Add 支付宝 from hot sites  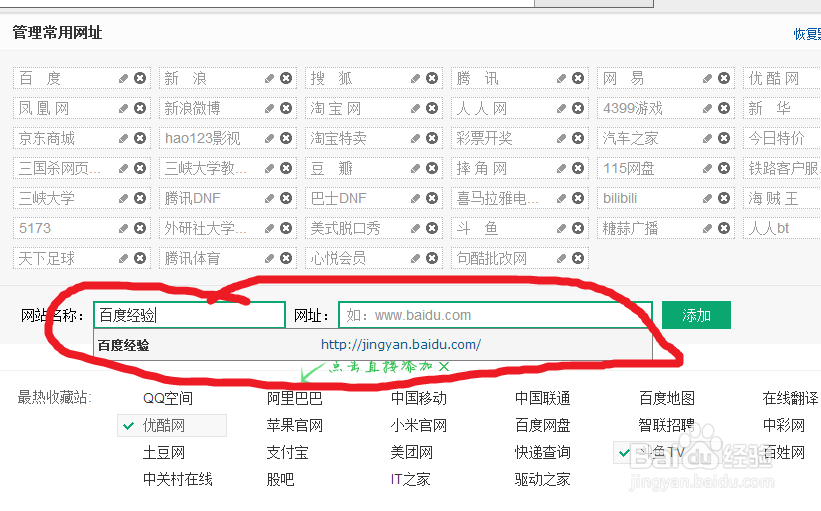point(287,452)
